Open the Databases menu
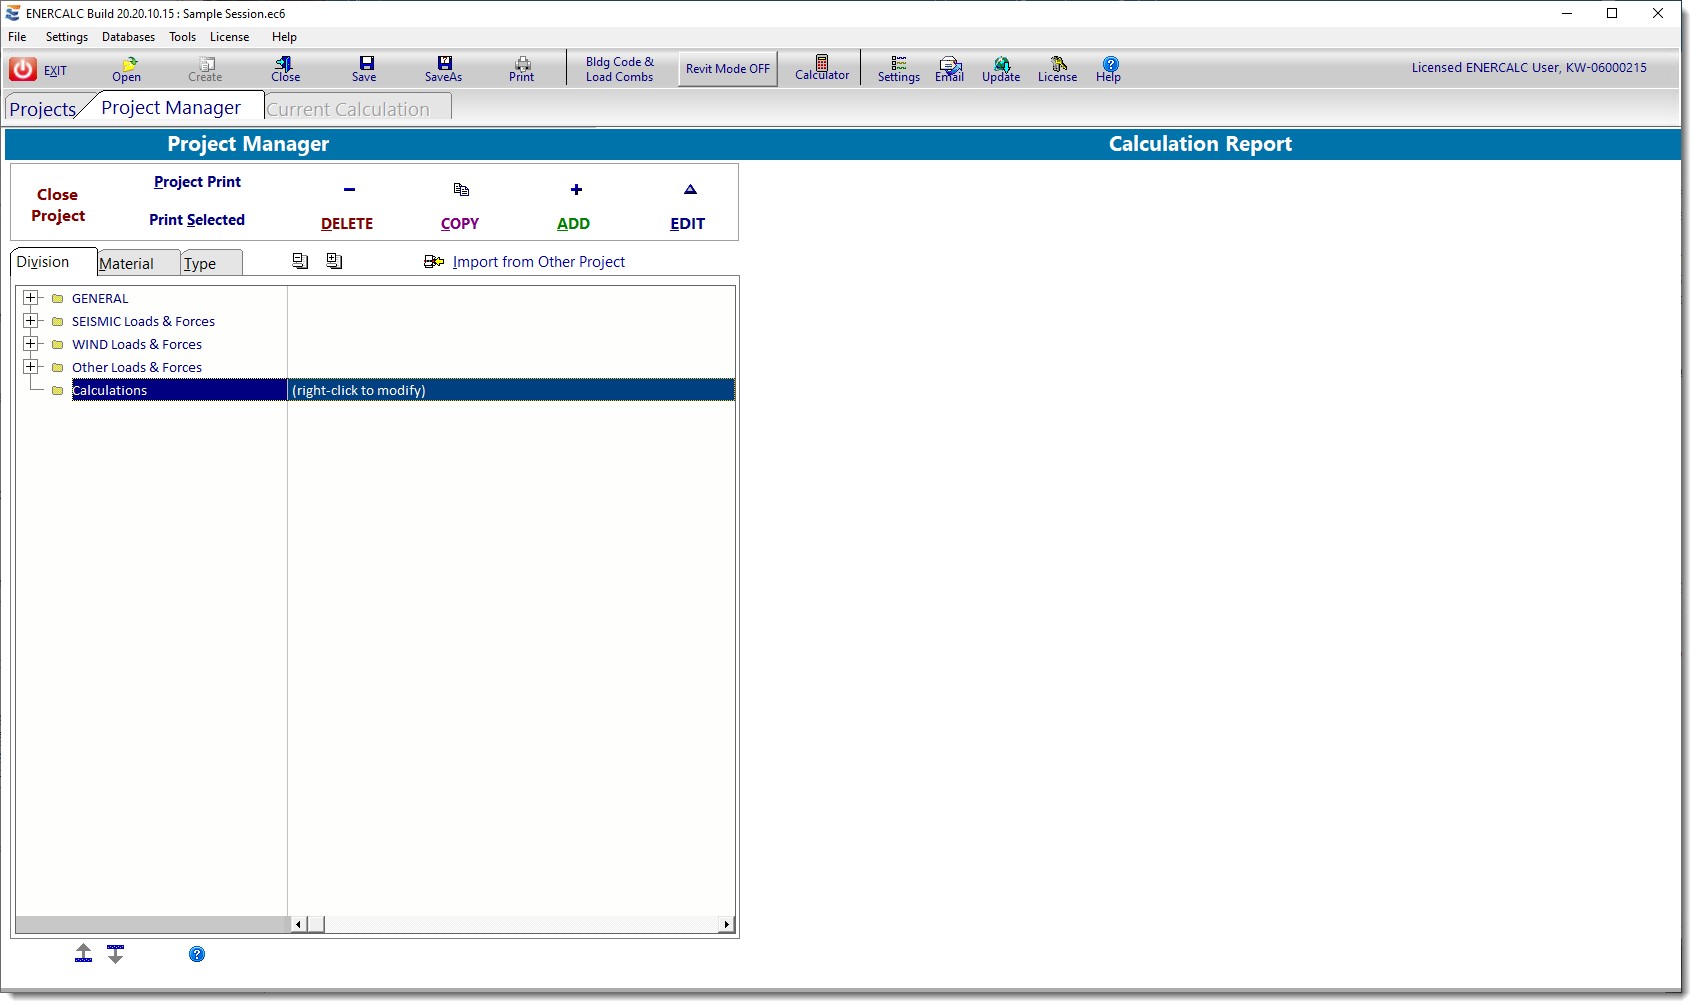 point(128,37)
